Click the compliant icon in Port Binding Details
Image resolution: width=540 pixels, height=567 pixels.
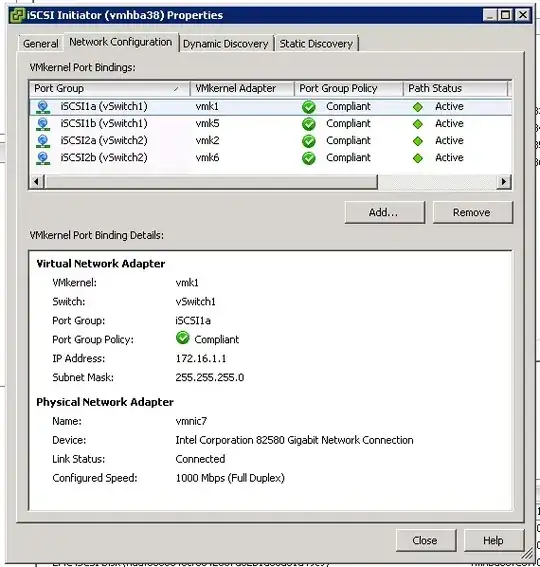pyautogui.click(x=183, y=338)
